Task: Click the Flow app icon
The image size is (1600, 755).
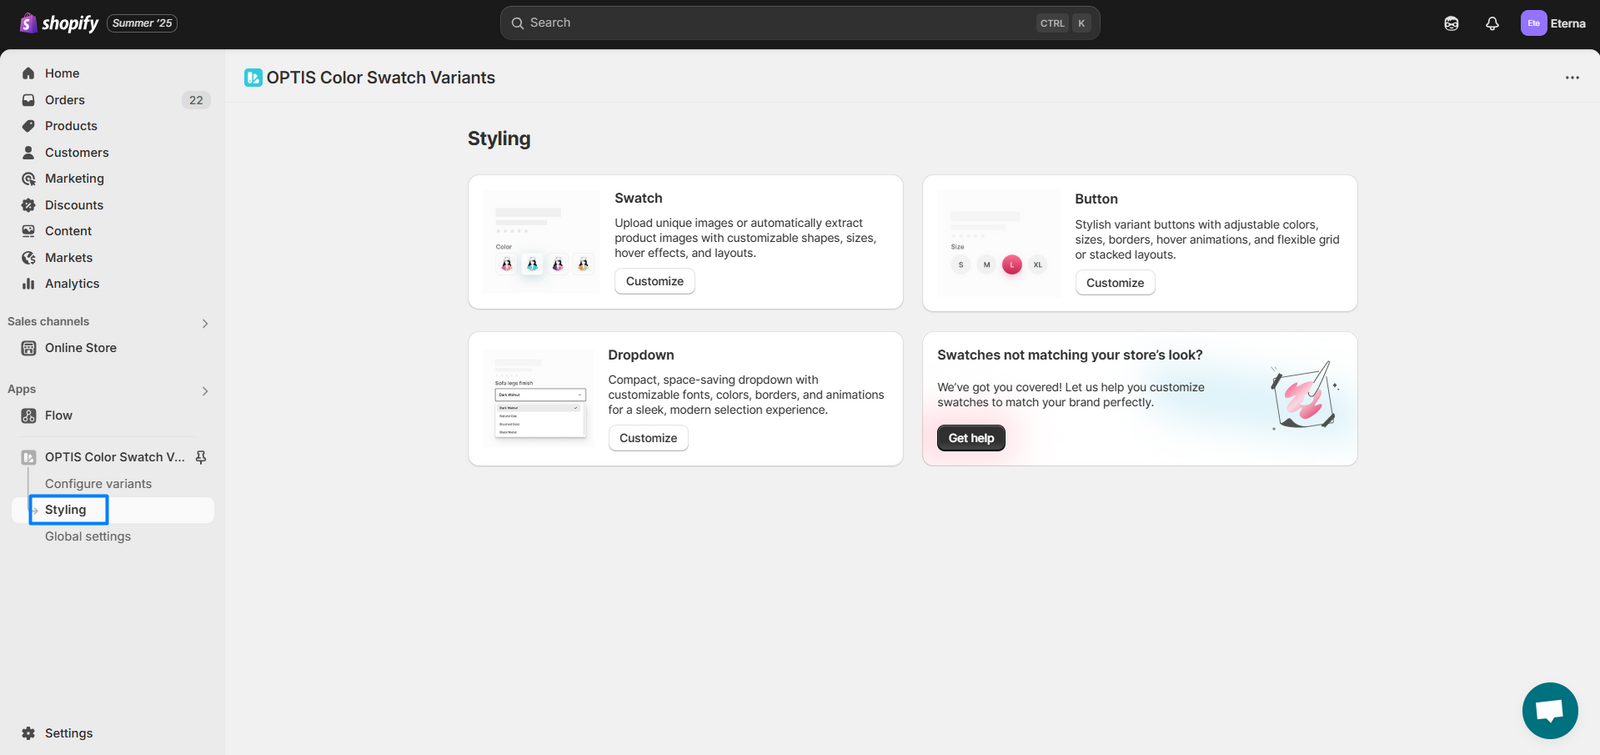Action: pyautogui.click(x=28, y=415)
